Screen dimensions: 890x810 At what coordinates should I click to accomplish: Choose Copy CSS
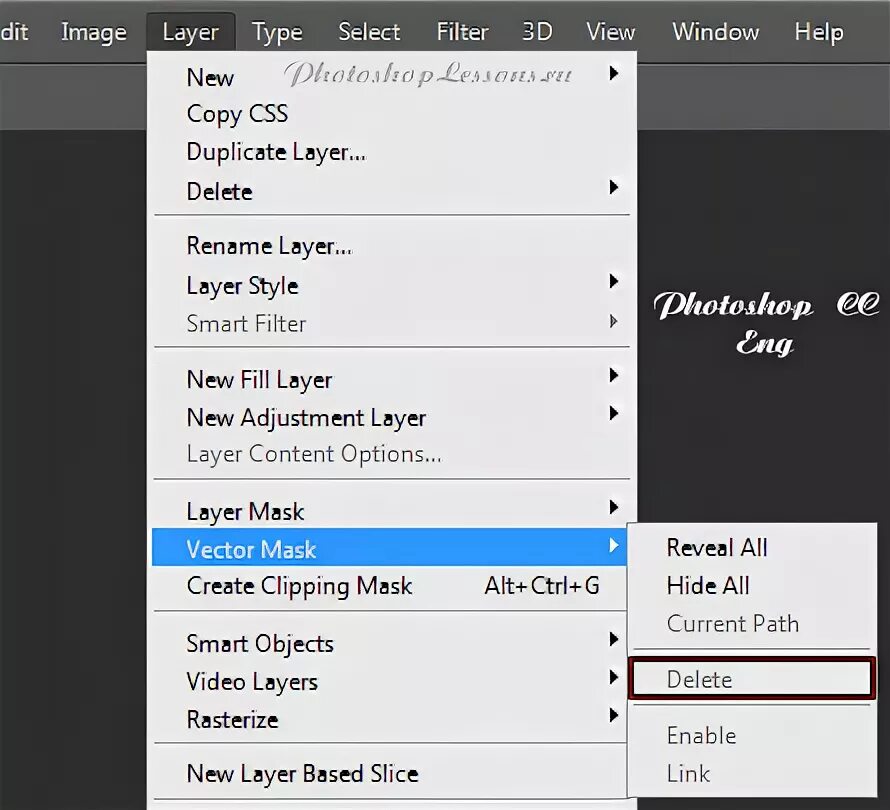point(392,114)
